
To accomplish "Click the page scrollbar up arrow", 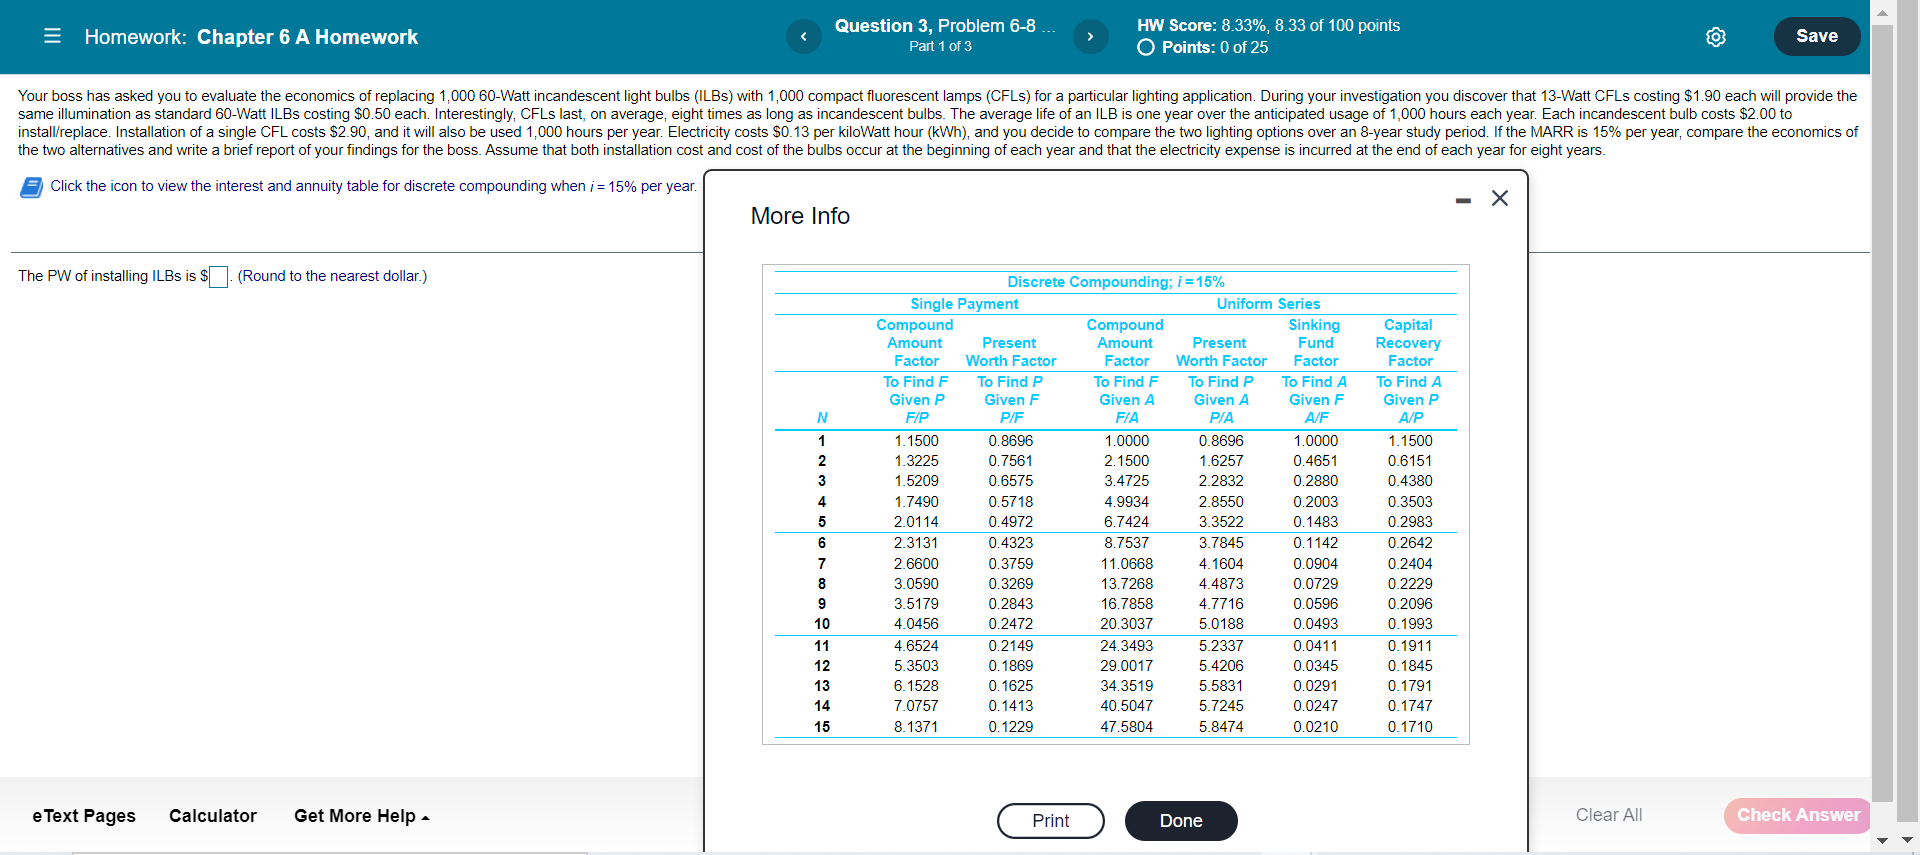I will point(1883,12).
